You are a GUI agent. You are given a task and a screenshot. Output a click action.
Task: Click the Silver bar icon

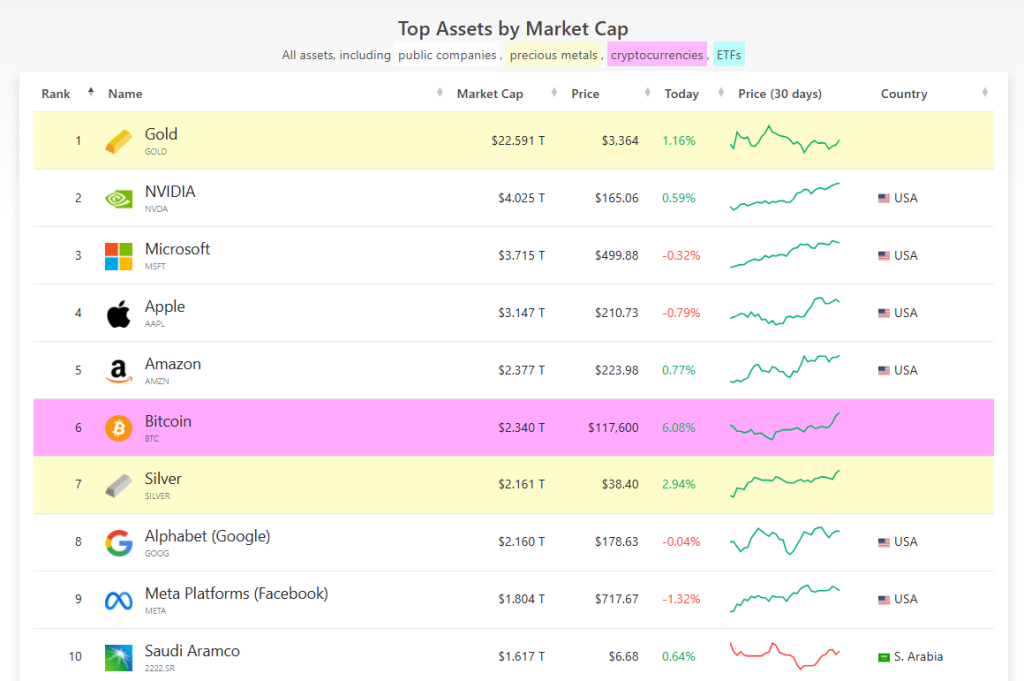point(118,485)
